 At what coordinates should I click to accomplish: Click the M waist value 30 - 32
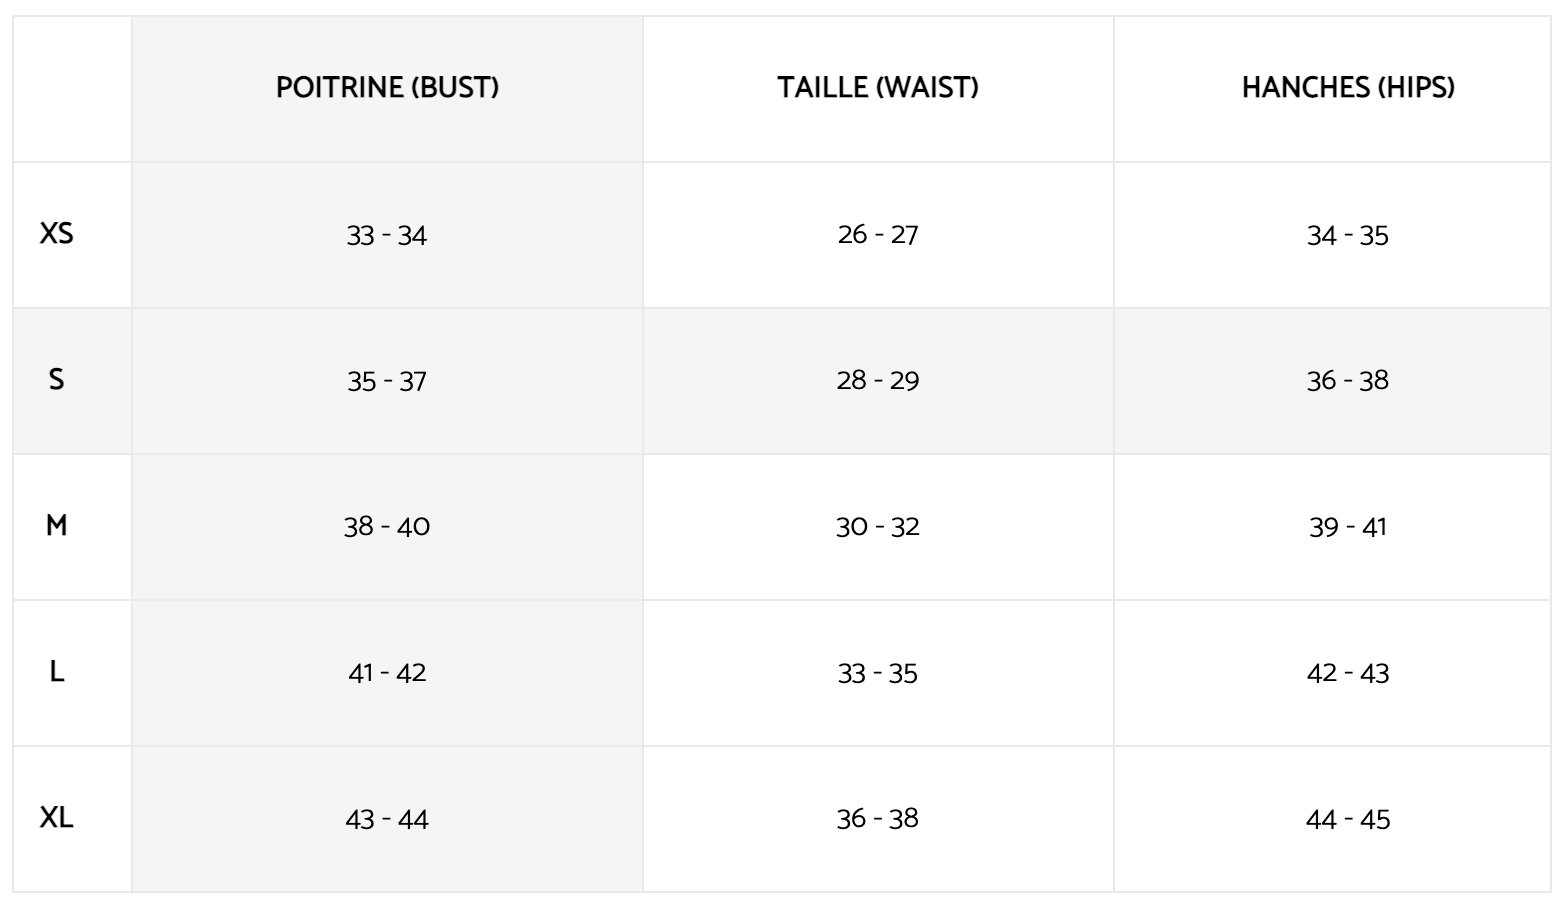click(878, 527)
